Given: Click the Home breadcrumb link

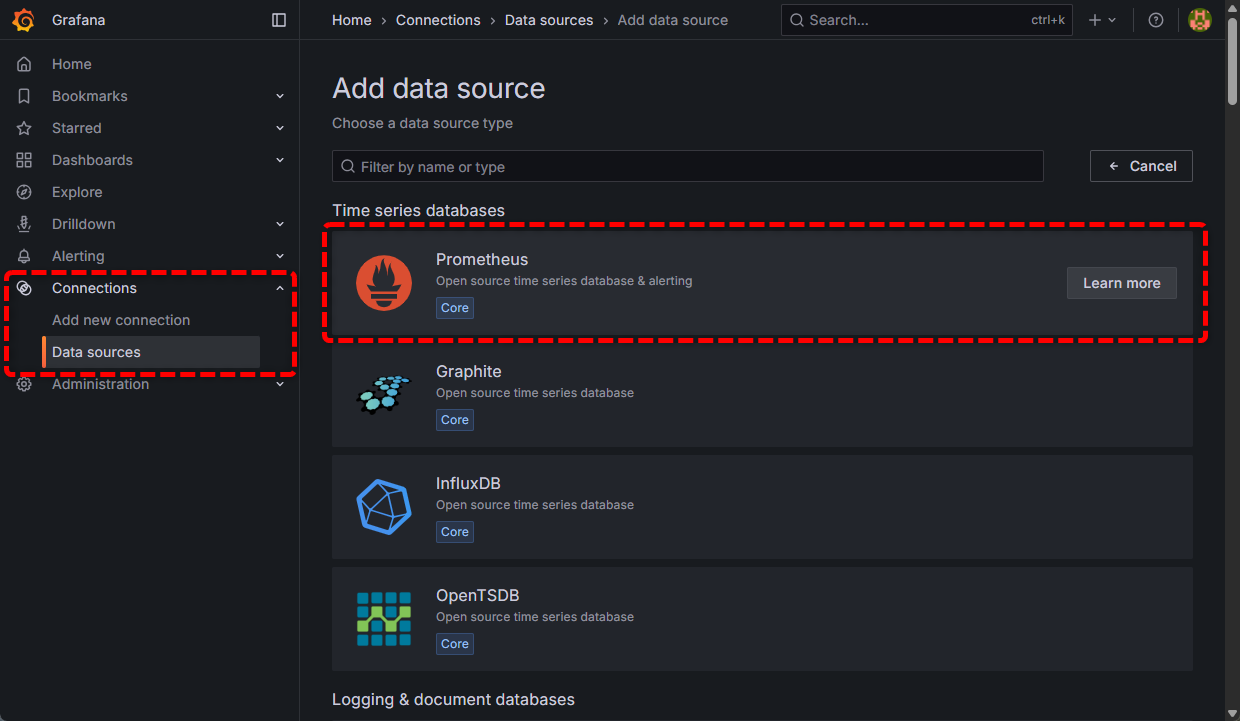Looking at the screenshot, I should [352, 20].
